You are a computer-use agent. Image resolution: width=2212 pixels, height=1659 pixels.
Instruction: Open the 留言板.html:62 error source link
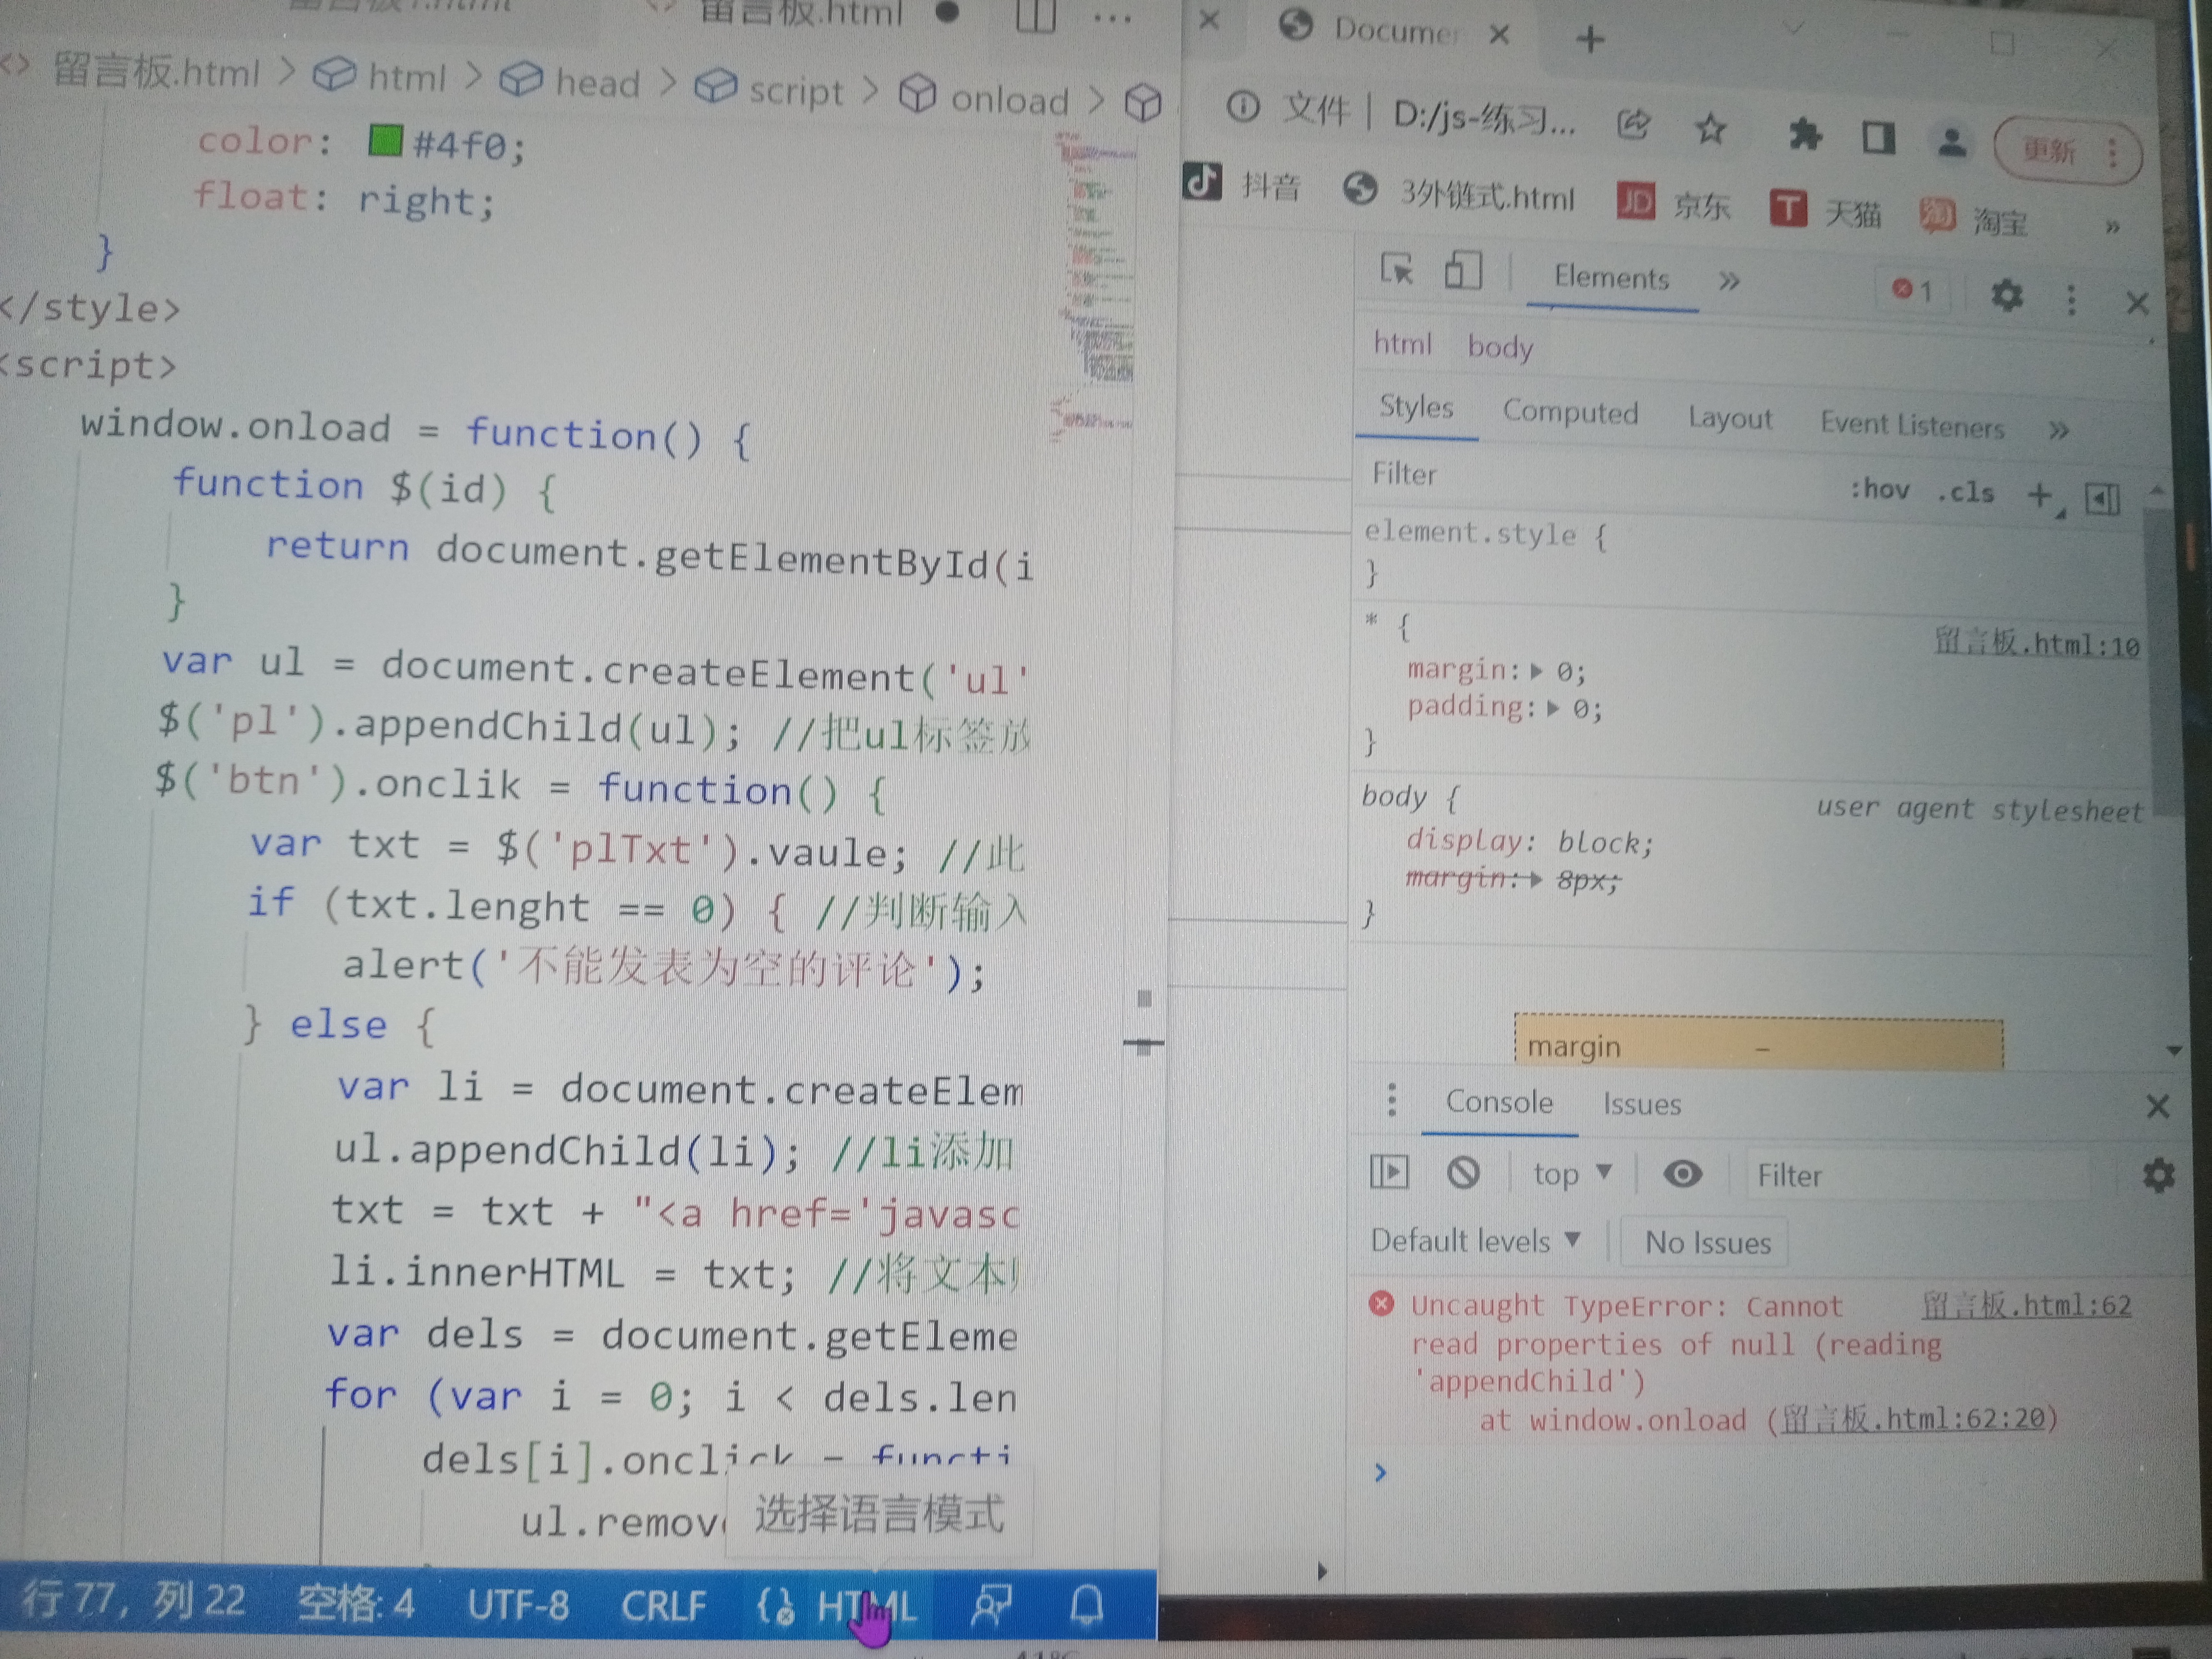(x=2026, y=1305)
